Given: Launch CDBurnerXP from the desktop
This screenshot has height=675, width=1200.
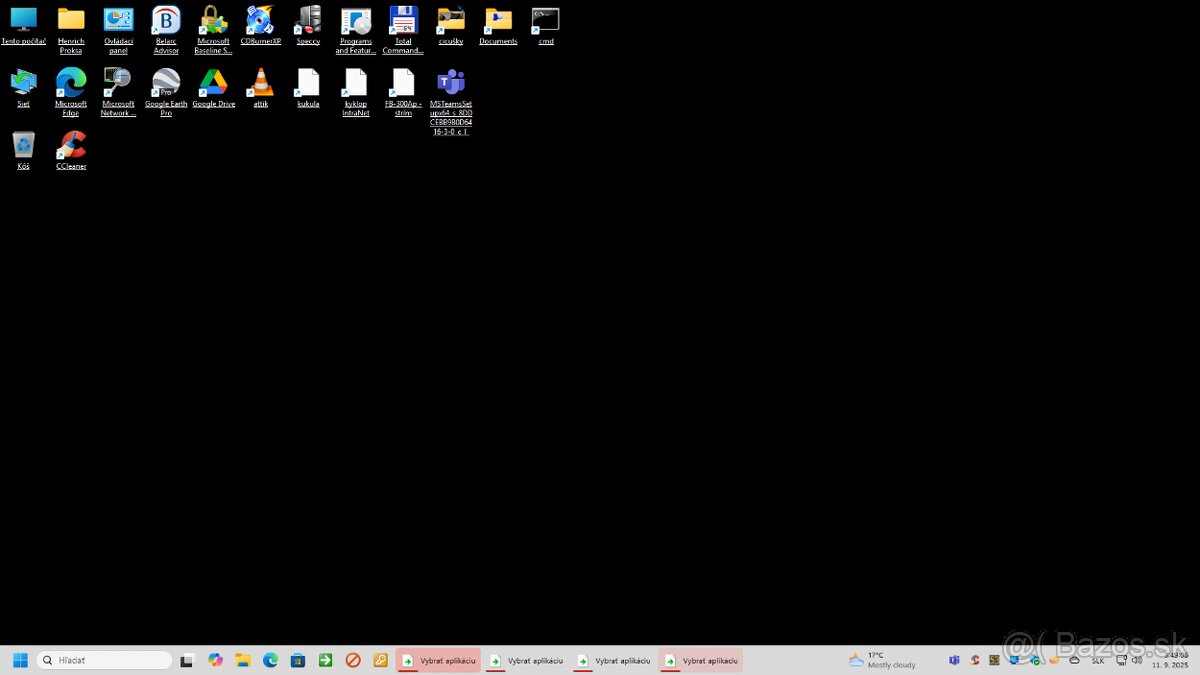Looking at the screenshot, I should (x=260, y=20).
